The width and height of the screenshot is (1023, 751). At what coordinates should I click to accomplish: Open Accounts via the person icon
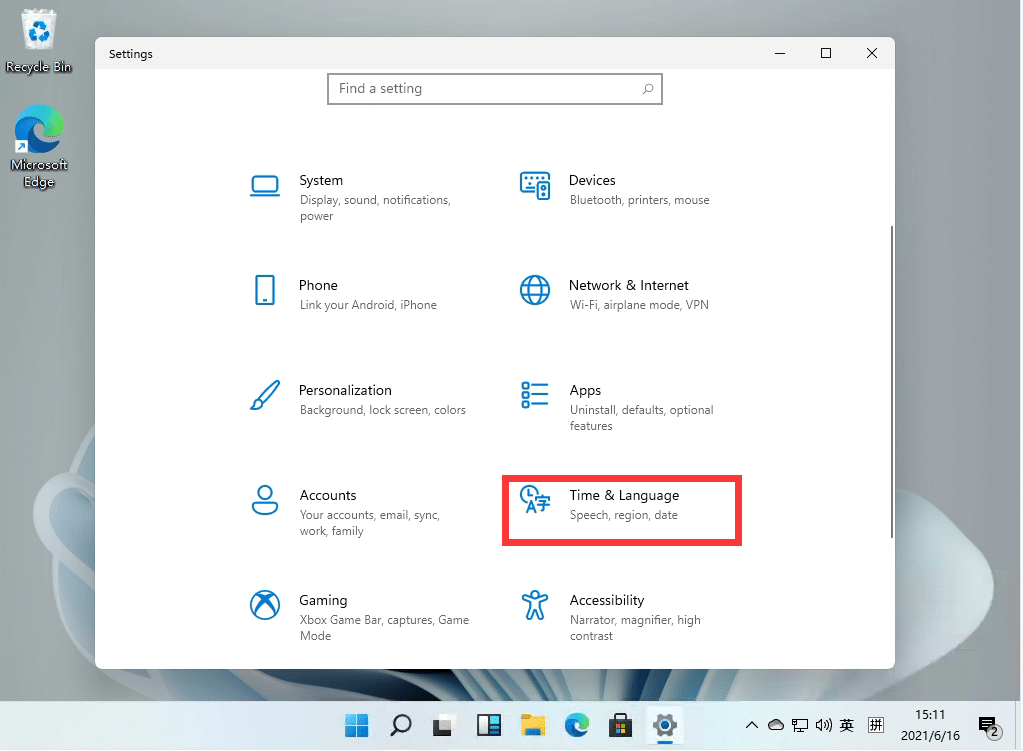click(264, 501)
